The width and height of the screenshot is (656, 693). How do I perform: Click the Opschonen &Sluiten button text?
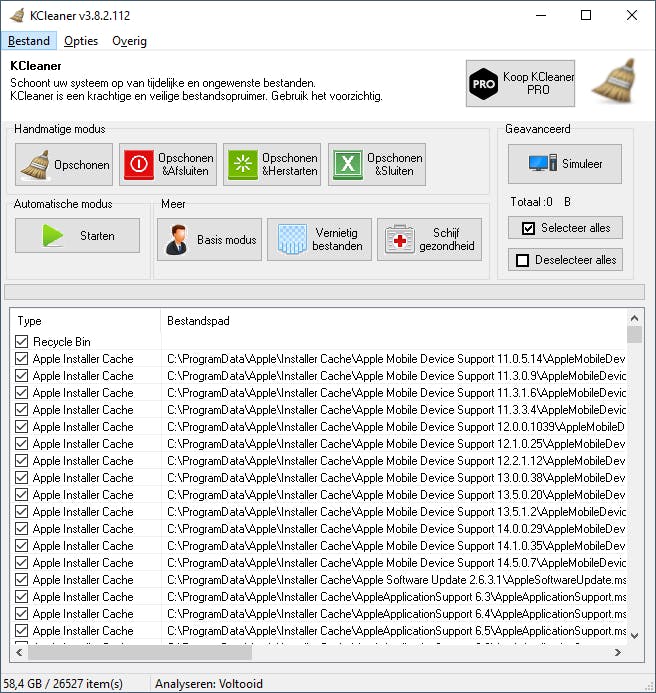[x=395, y=164]
